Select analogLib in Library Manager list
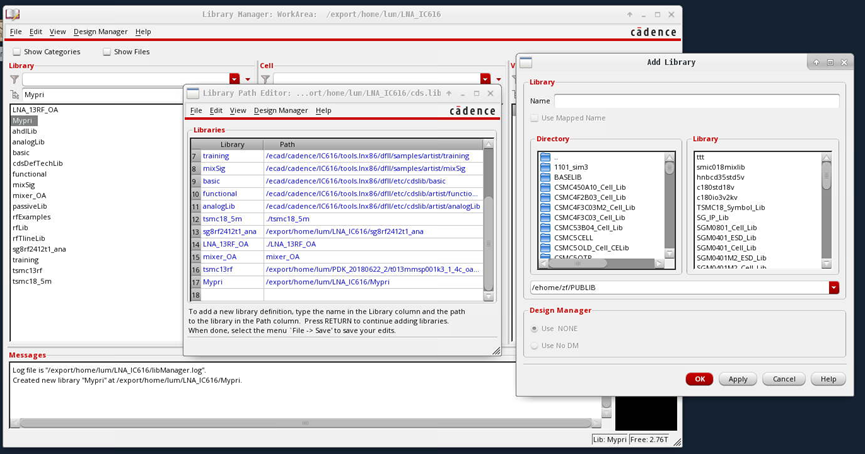865x454 pixels. click(29, 142)
